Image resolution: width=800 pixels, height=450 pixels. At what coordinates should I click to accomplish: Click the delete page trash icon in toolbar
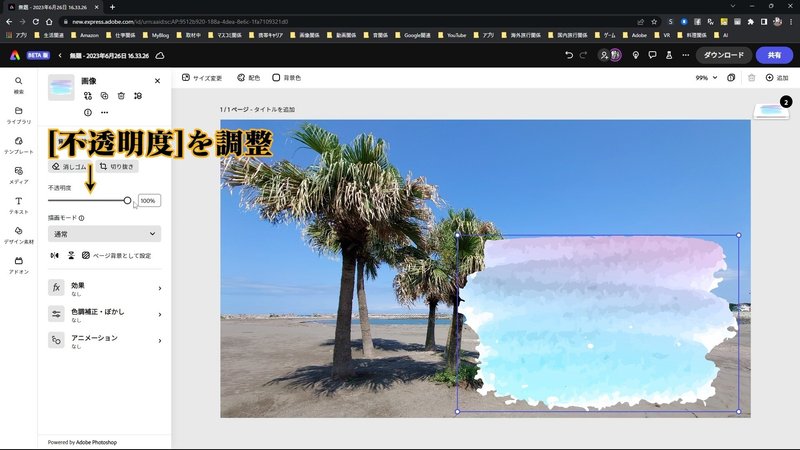751,78
